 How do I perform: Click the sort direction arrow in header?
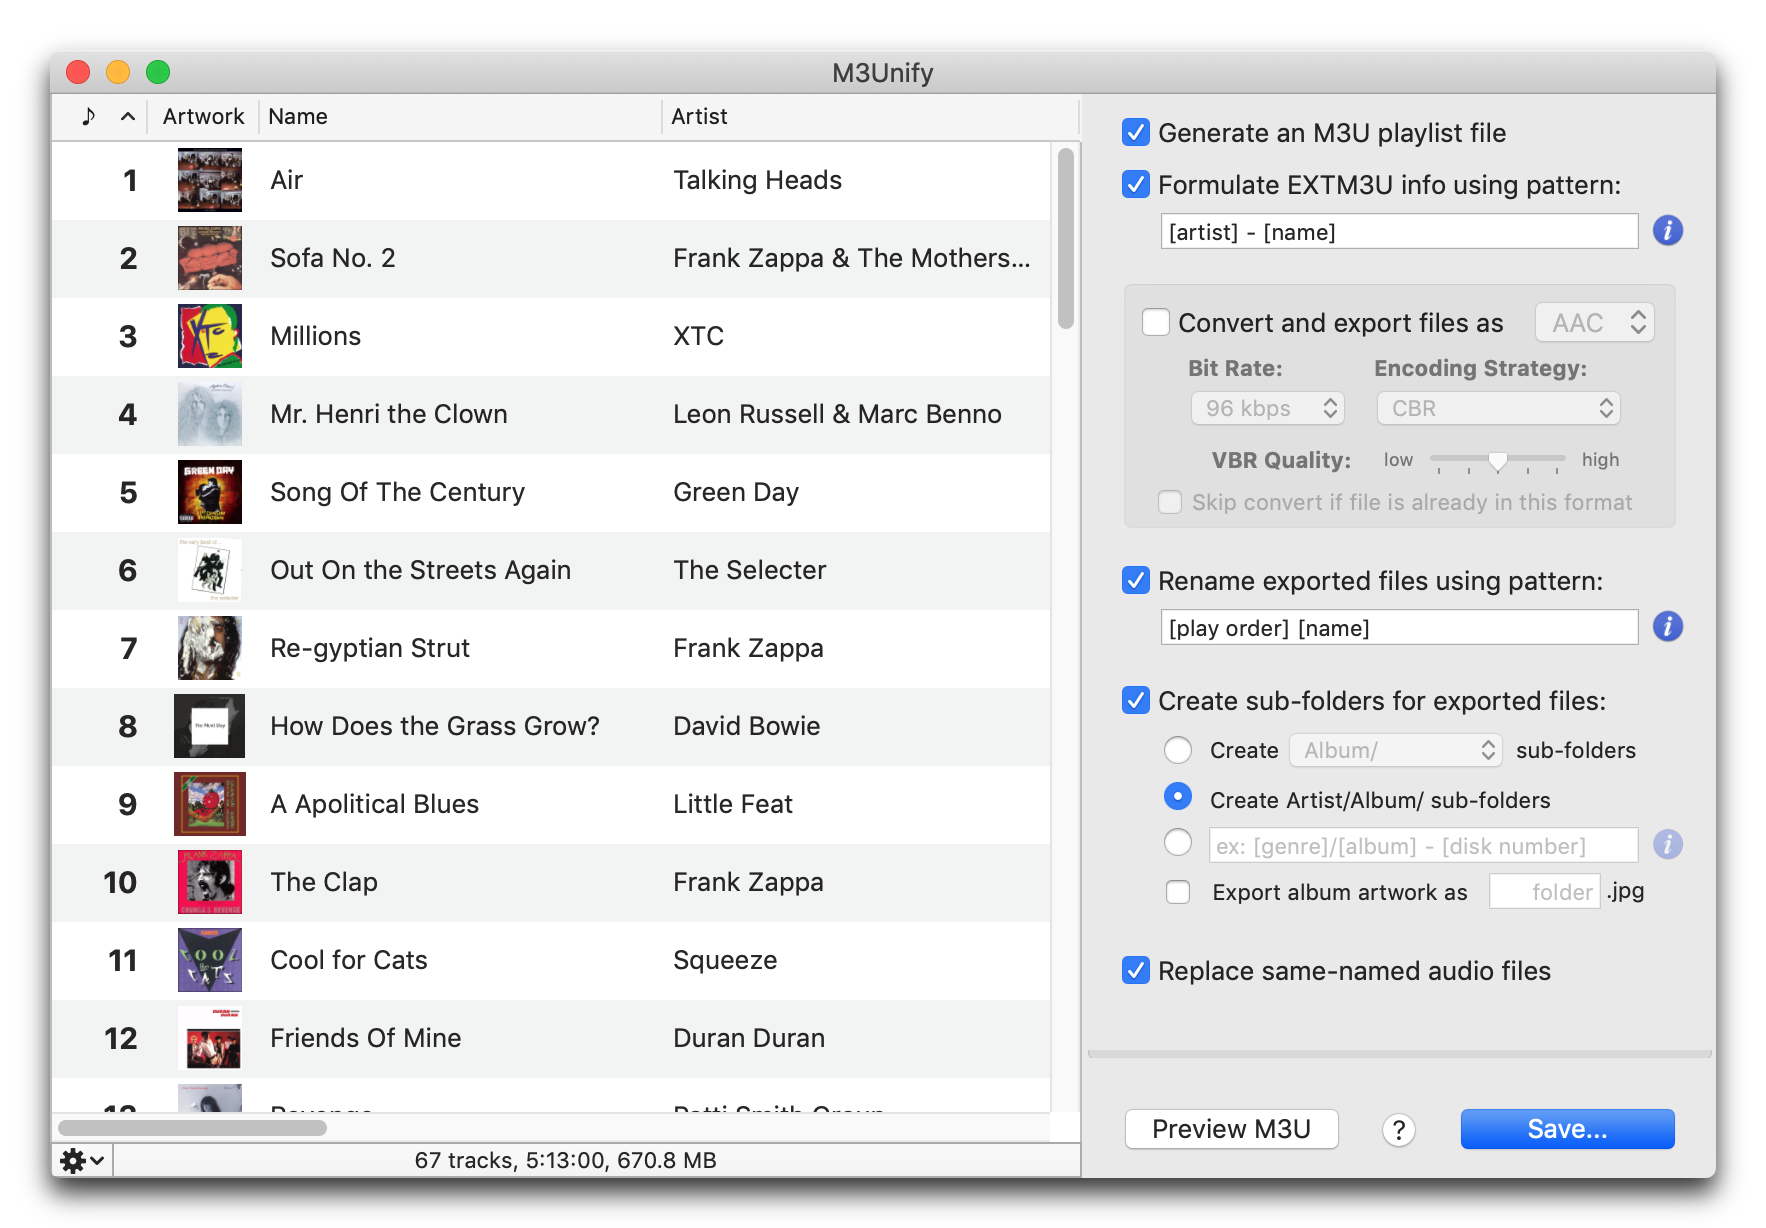pyautogui.click(x=128, y=117)
